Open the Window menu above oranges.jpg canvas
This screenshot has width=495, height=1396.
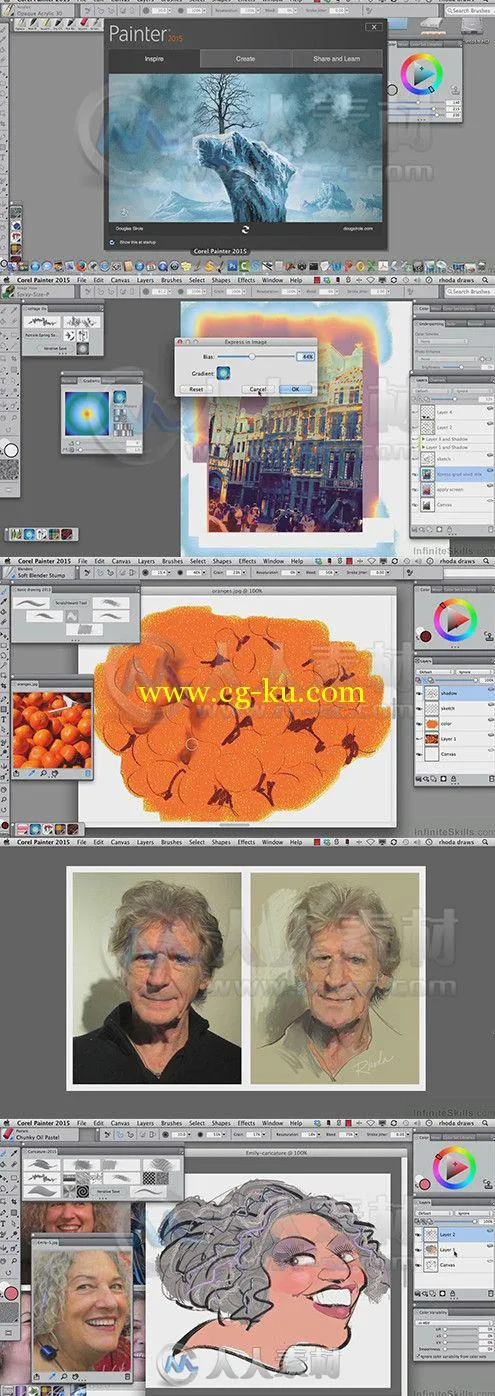coord(272,561)
